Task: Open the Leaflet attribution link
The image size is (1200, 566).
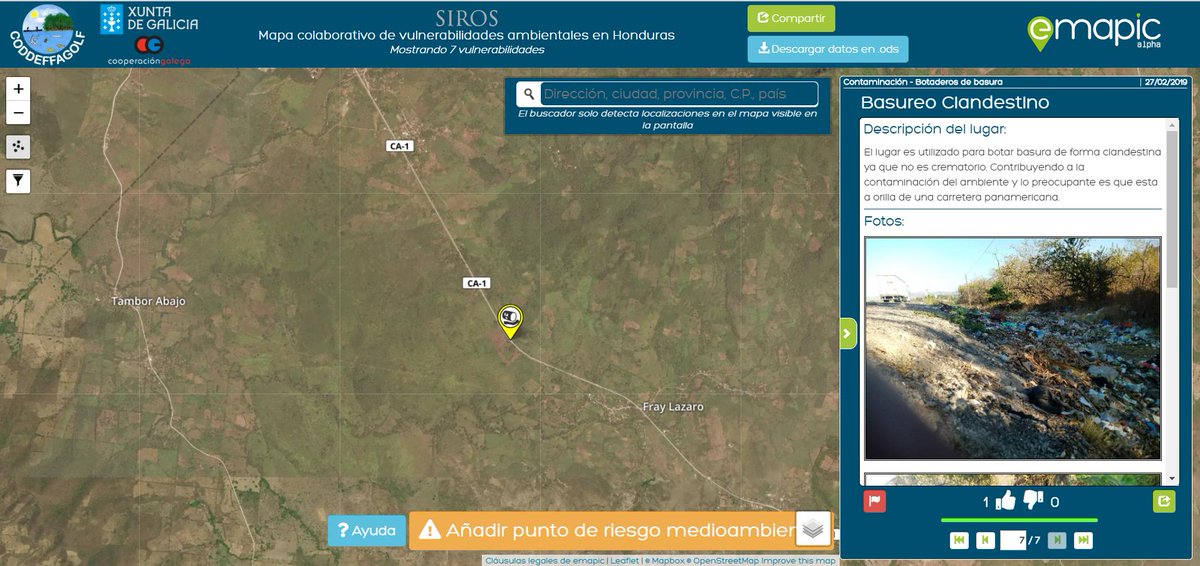Action: point(626,560)
